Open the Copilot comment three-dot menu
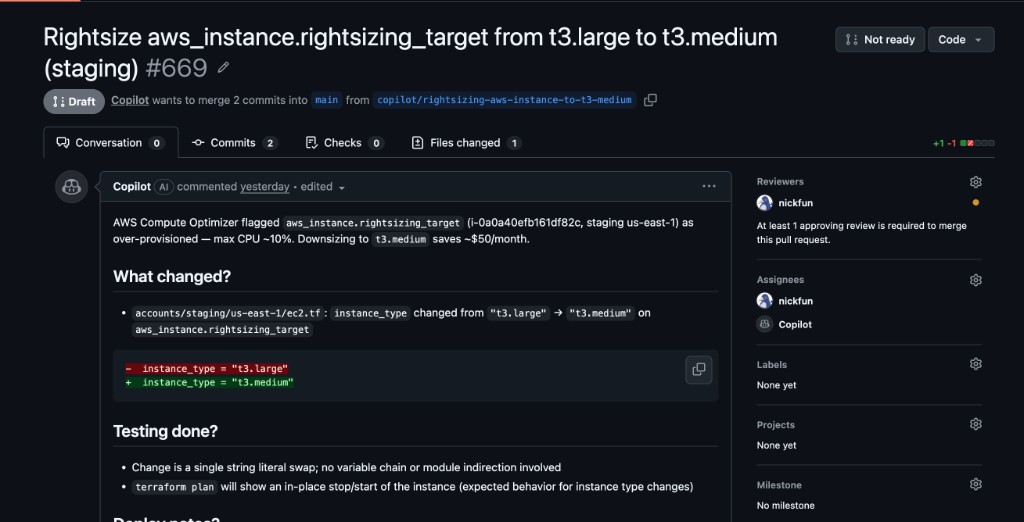The width and height of the screenshot is (1024, 522). point(709,186)
